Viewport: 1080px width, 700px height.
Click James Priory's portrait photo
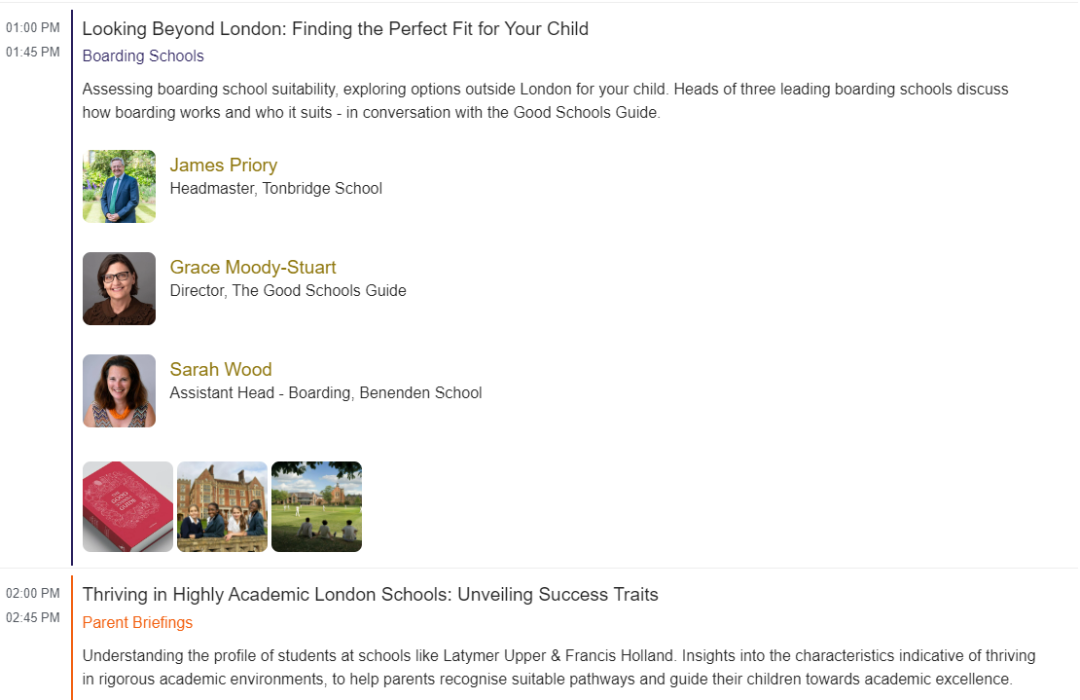[119, 186]
